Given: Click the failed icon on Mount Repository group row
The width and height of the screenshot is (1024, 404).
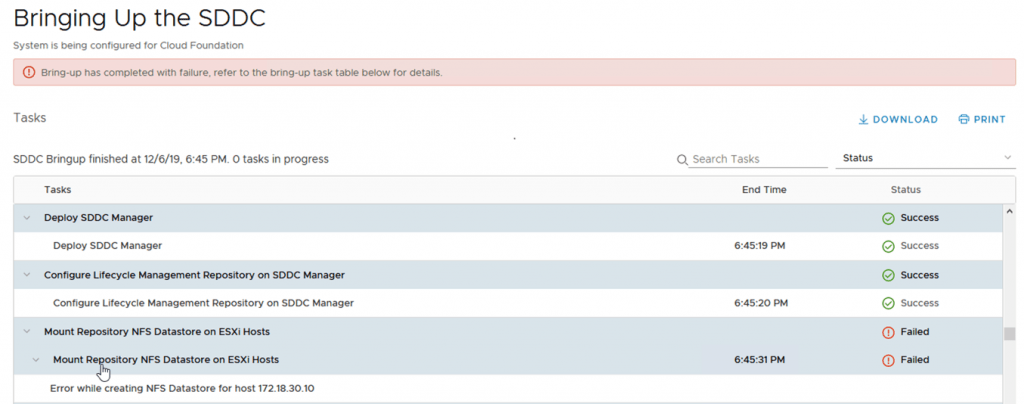Looking at the screenshot, I should (887, 332).
